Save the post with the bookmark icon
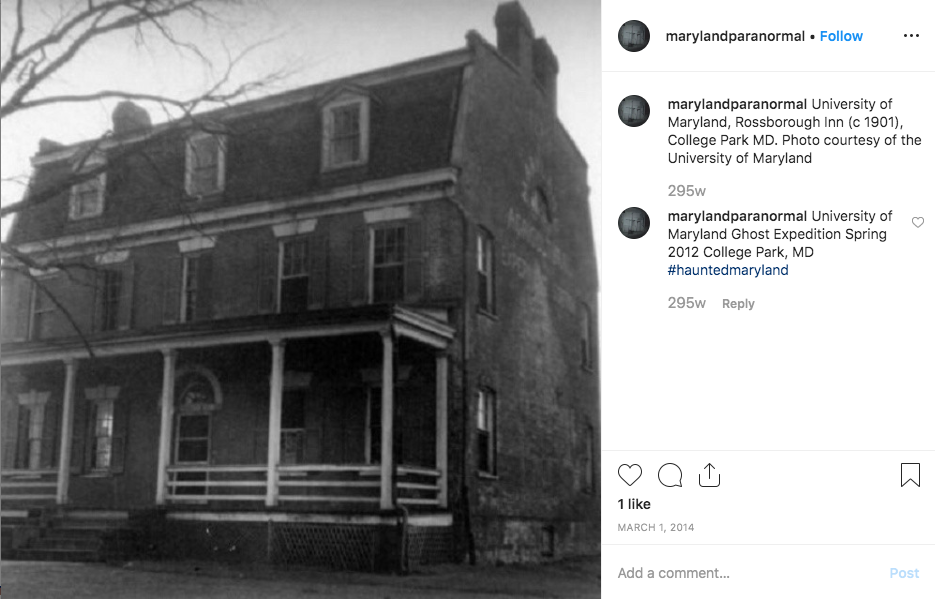935x599 pixels. 910,475
